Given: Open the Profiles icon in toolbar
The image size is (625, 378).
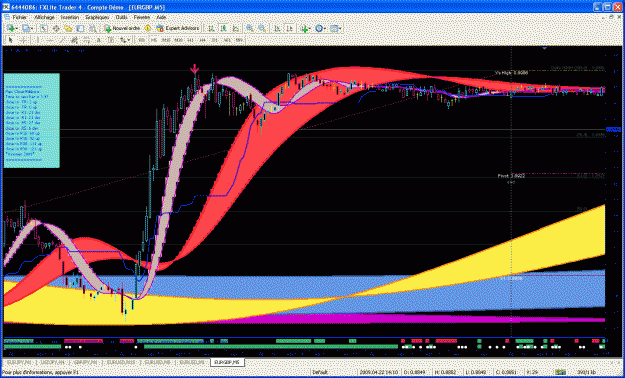Looking at the screenshot, I should click(26, 28).
